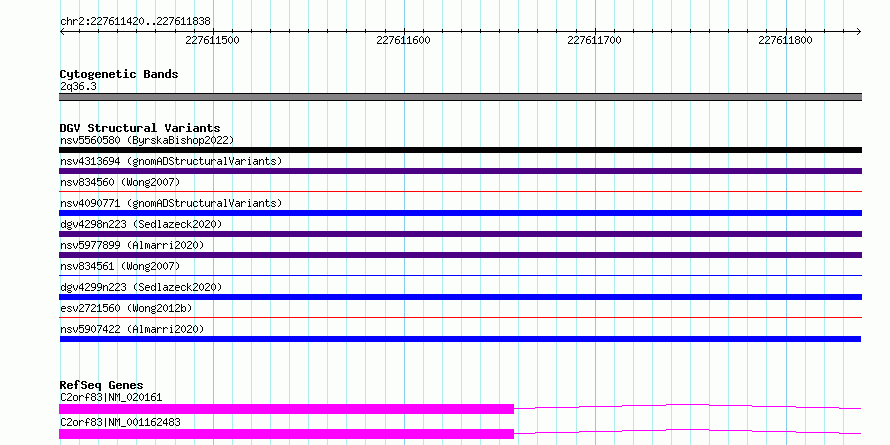Screen dimensions: 890x445
Task: Click ruler position label 227611800
Action: pyautogui.click(x=785, y=40)
